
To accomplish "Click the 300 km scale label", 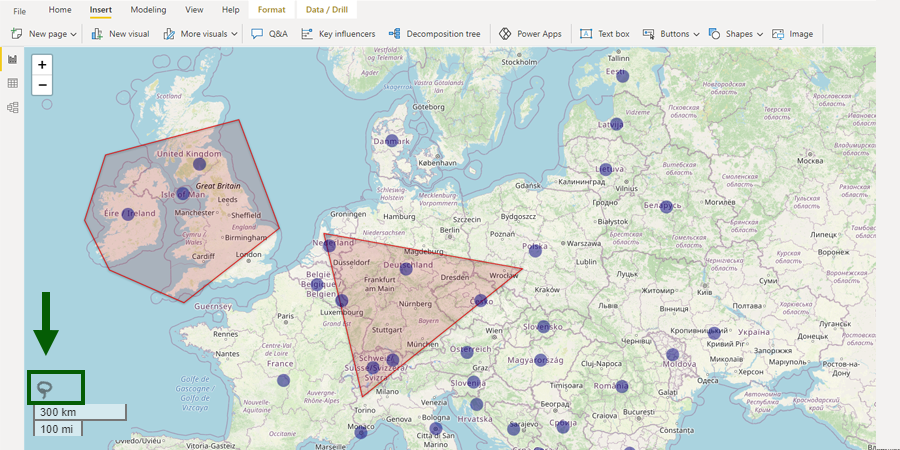I will (57, 412).
